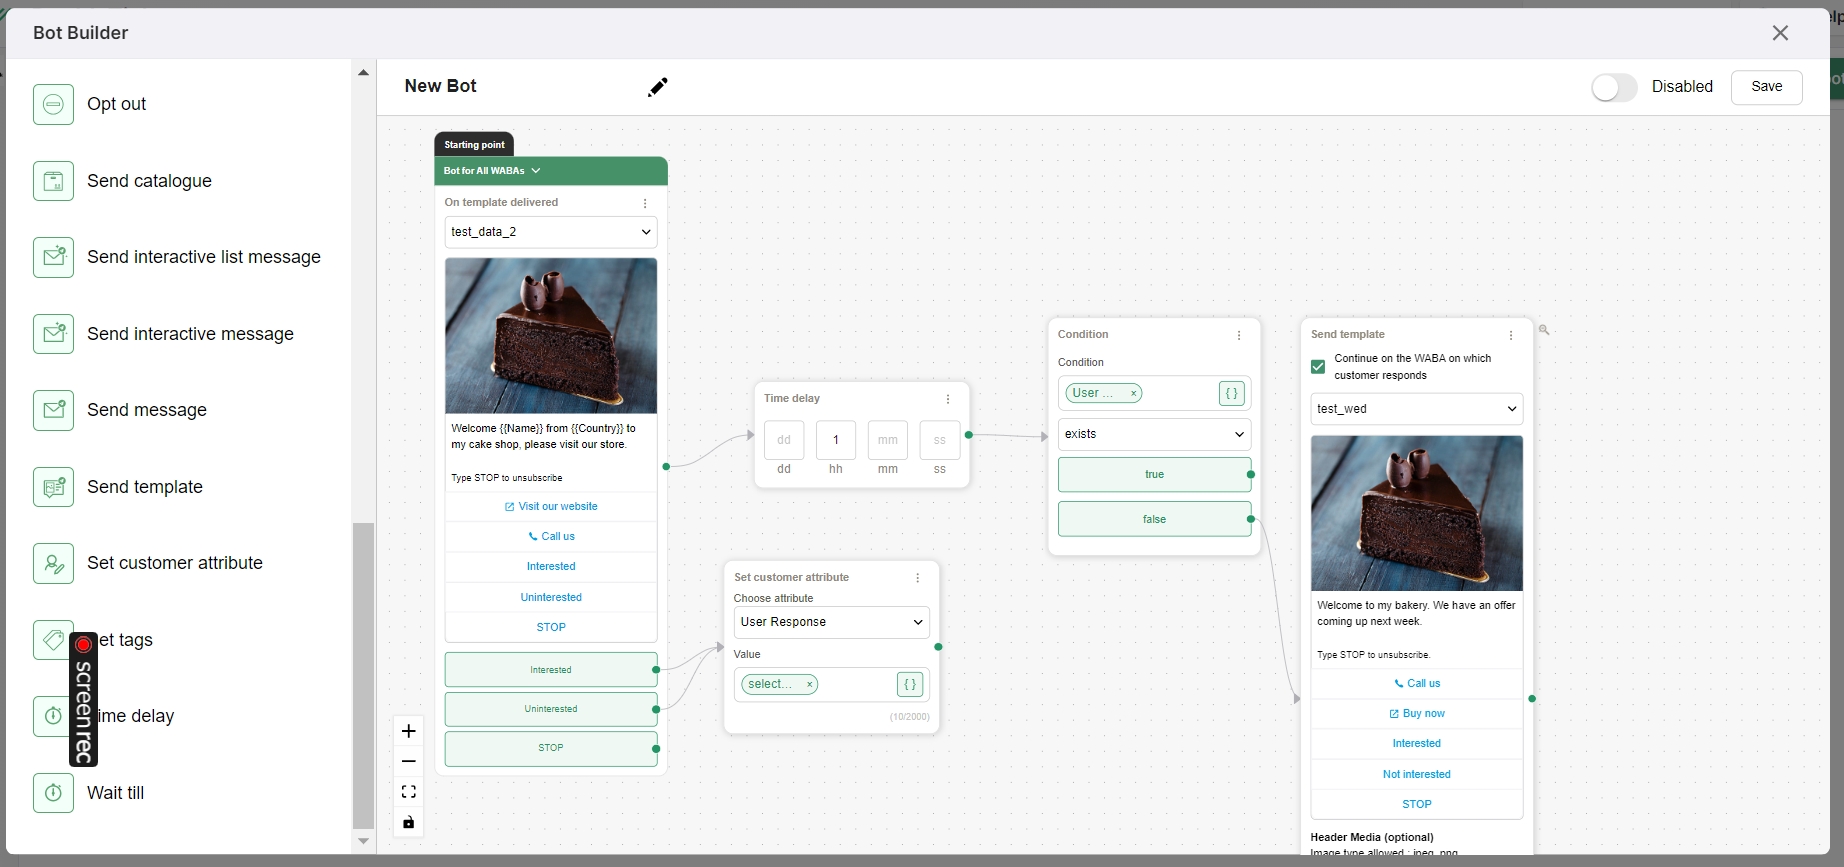Click the Set customer attribute icon
The image size is (1844, 867).
[53, 563]
